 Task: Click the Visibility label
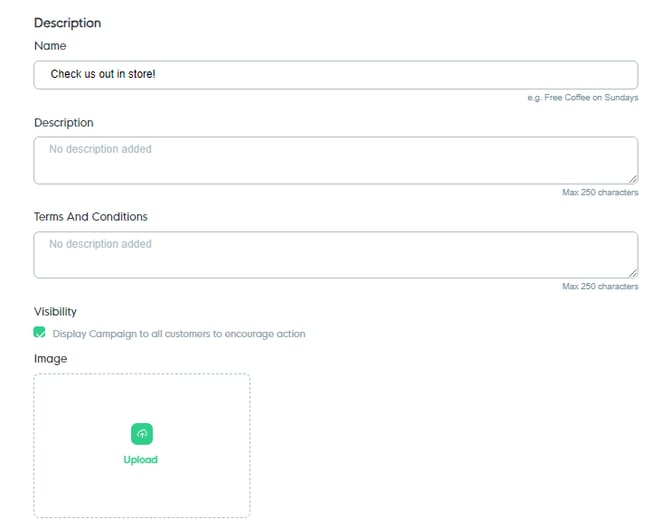55,312
